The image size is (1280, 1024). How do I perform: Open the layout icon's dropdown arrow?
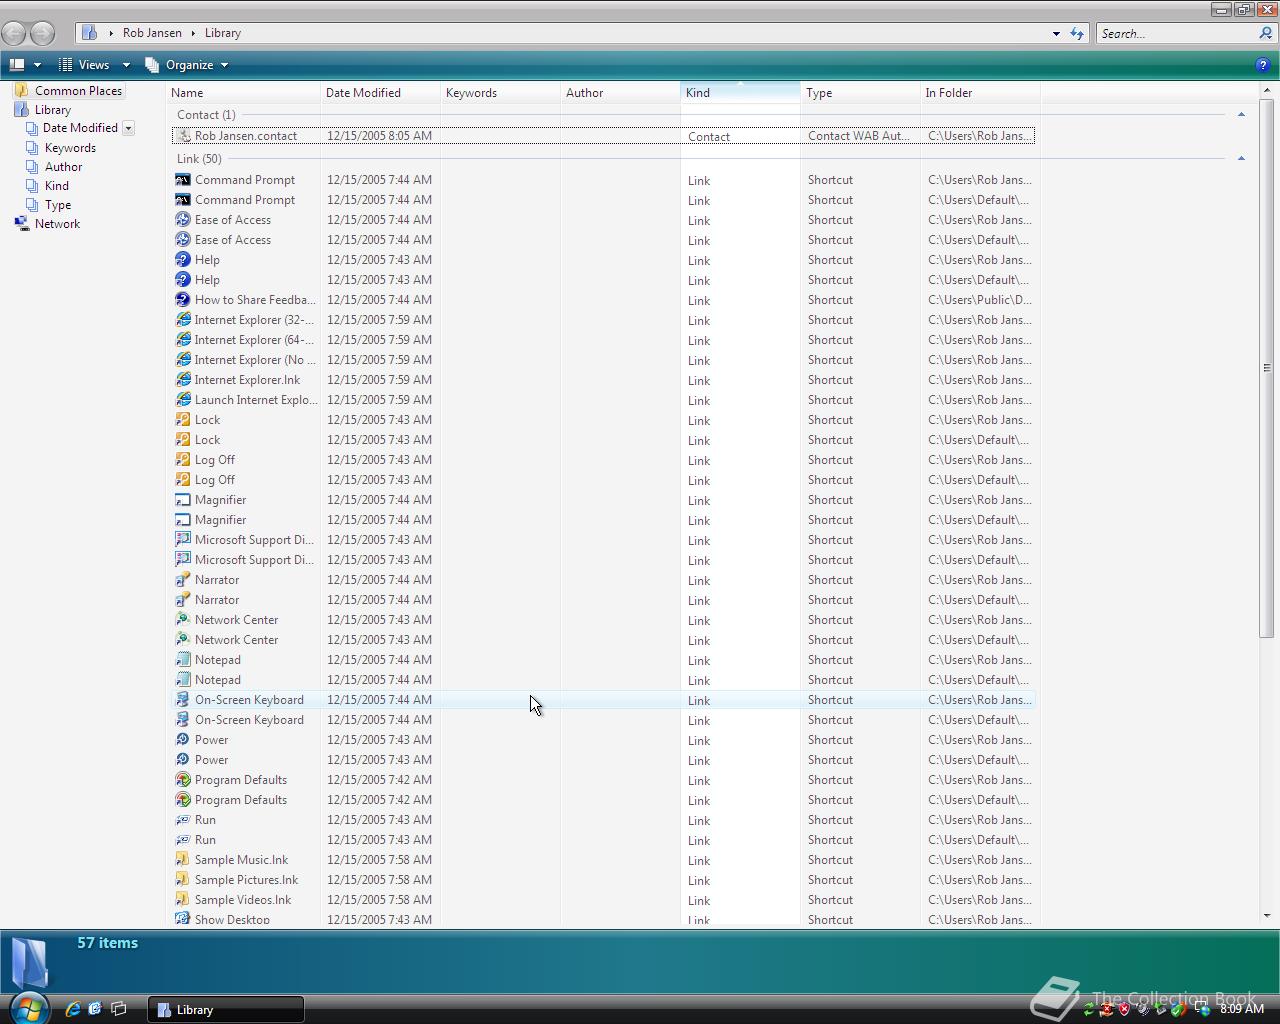pyautogui.click(x=37, y=65)
